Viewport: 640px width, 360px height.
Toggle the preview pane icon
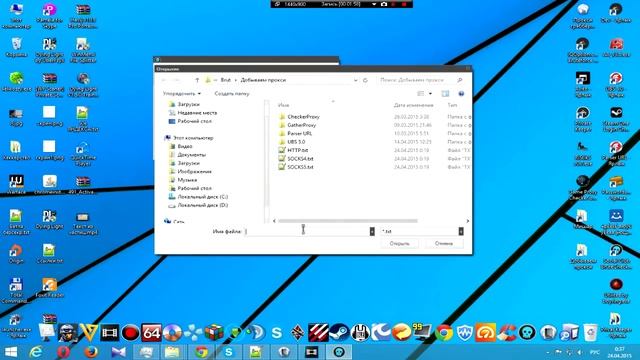tap(445, 94)
